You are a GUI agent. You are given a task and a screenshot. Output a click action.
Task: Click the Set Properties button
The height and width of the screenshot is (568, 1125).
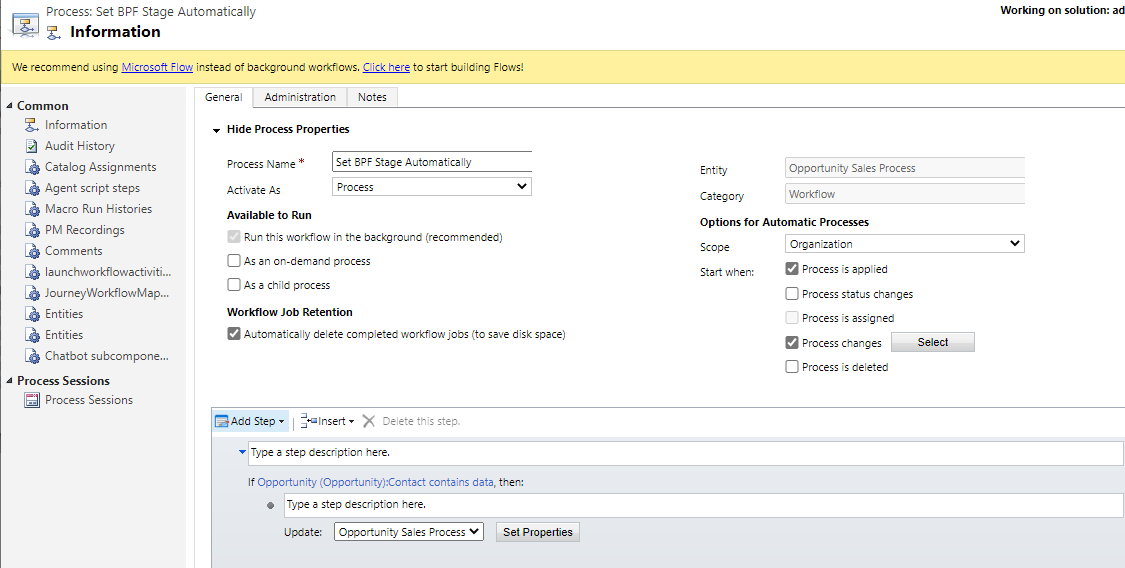tap(537, 532)
